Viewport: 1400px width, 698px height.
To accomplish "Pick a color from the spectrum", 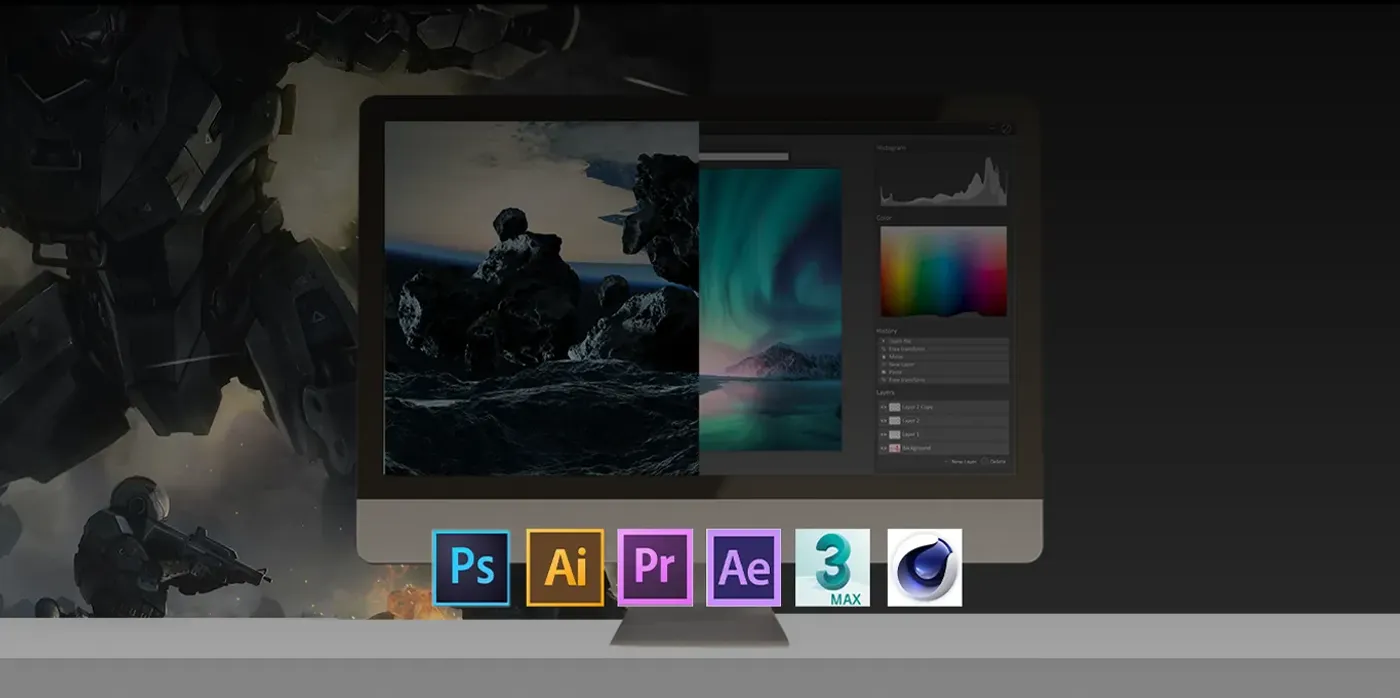I will [x=943, y=271].
